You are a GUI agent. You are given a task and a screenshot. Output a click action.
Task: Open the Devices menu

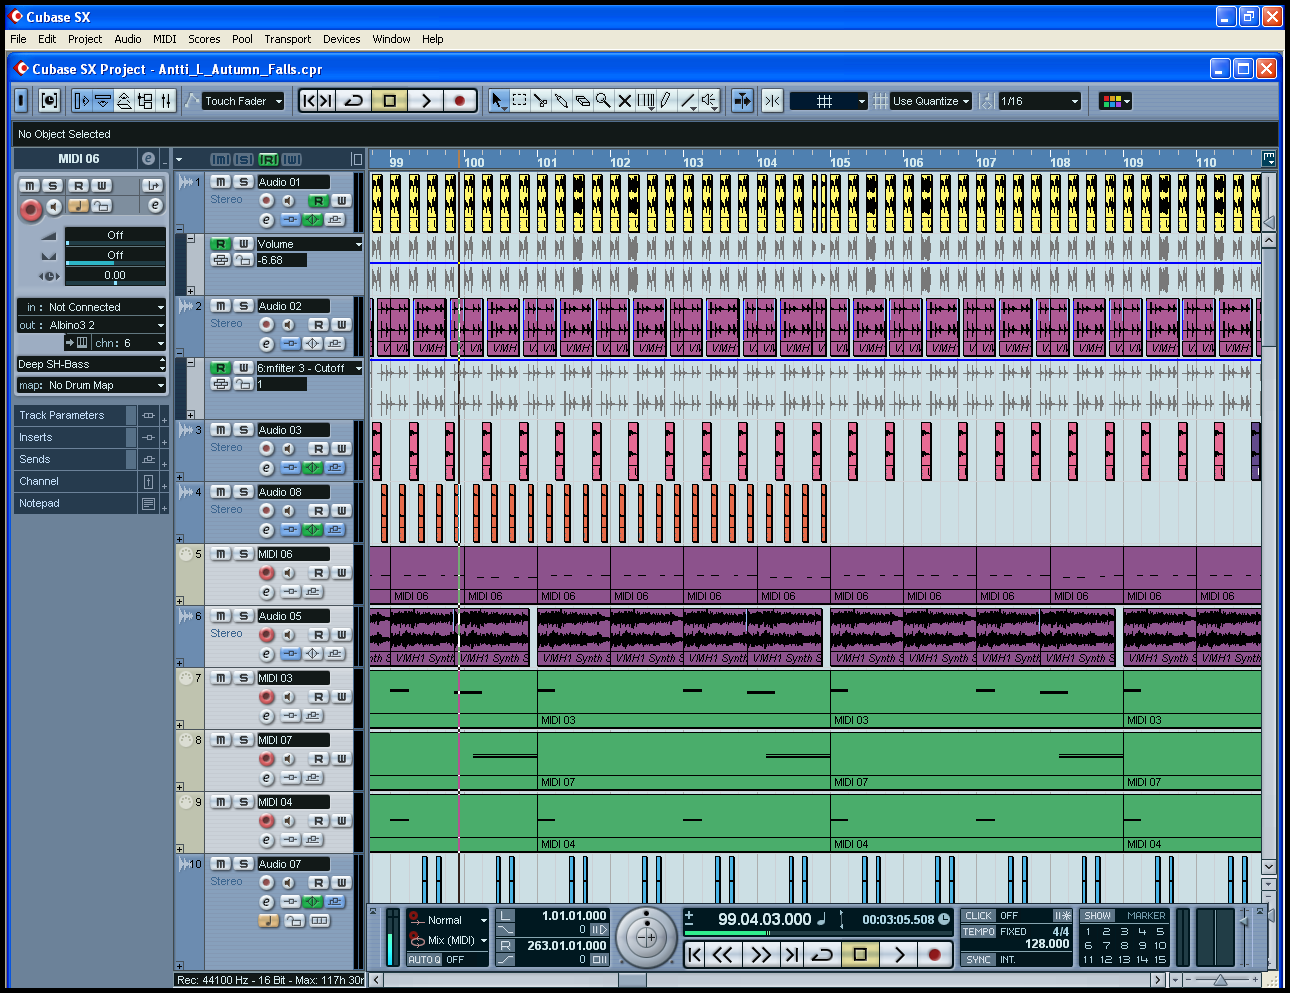(341, 39)
